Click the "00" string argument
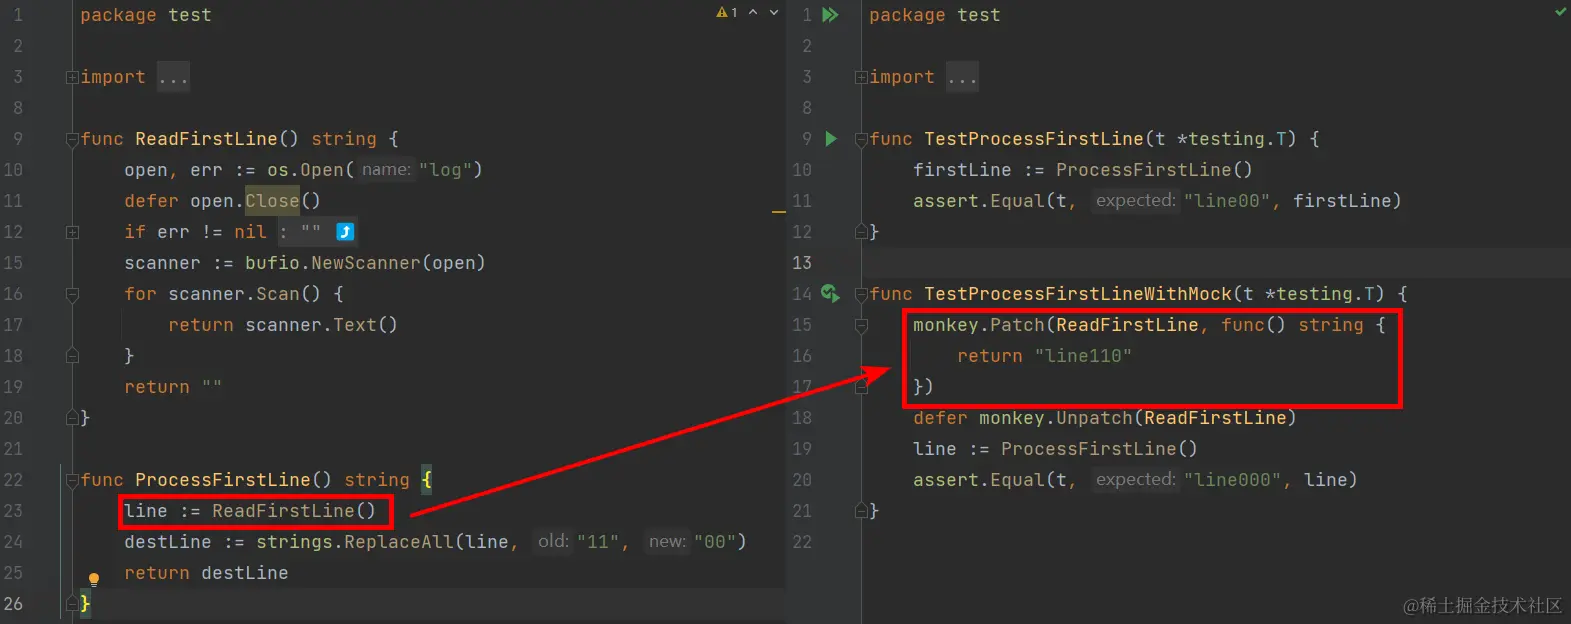Viewport: 1571px width, 624px height. point(714,542)
